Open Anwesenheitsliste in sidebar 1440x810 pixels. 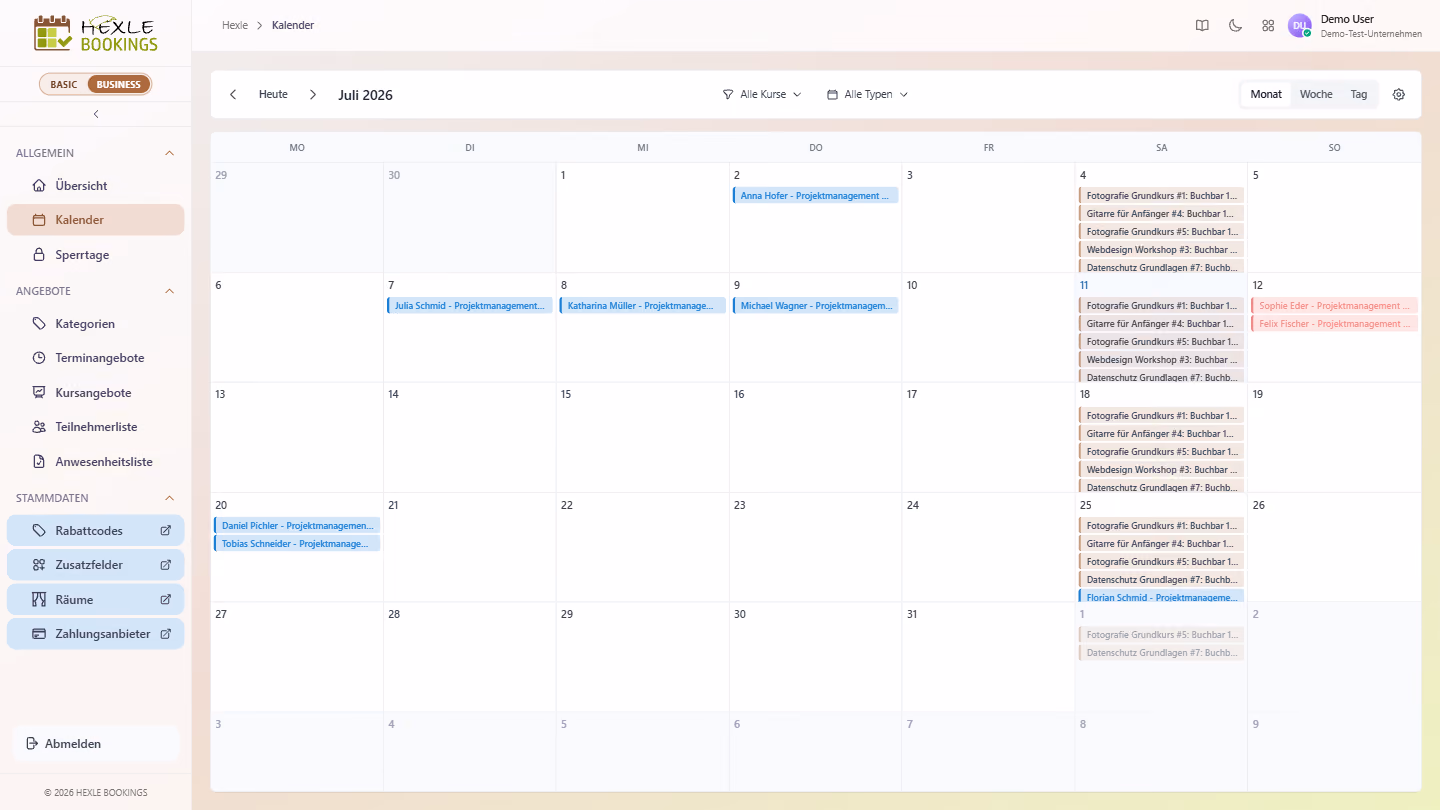click(x=96, y=462)
